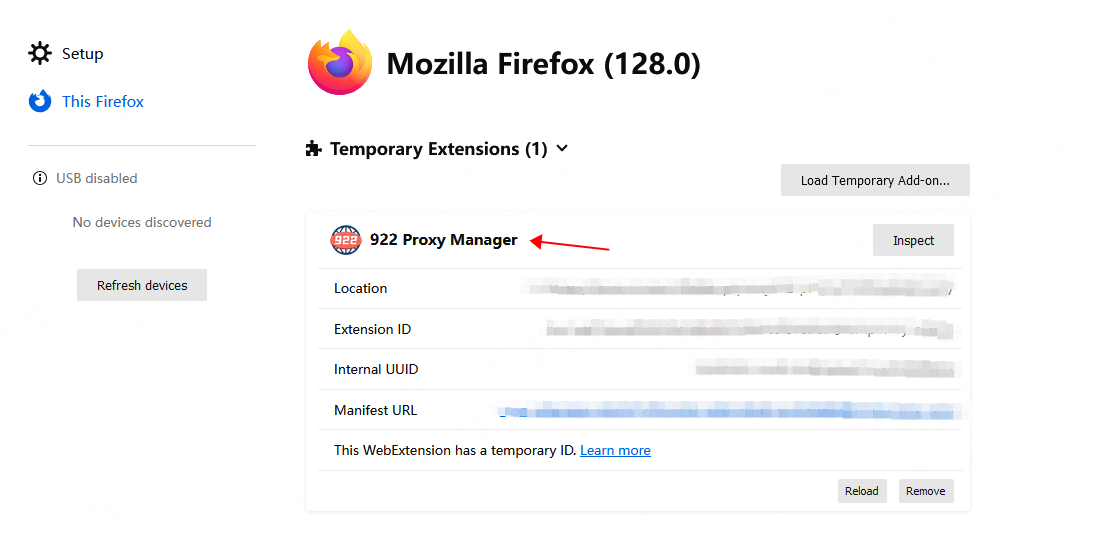Click Load Temporary Add-on button
This screenshot has width=1107, height=540.
pos(875,180)
